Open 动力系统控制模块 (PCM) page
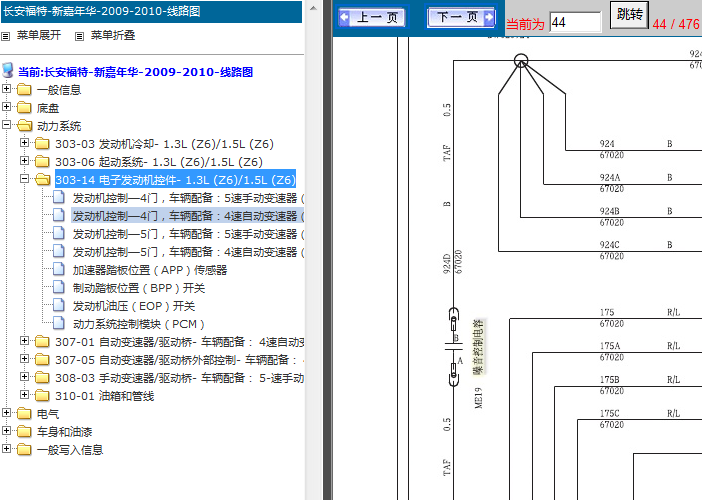This screenshot has height=500, width=702. (x=138, y=324)
